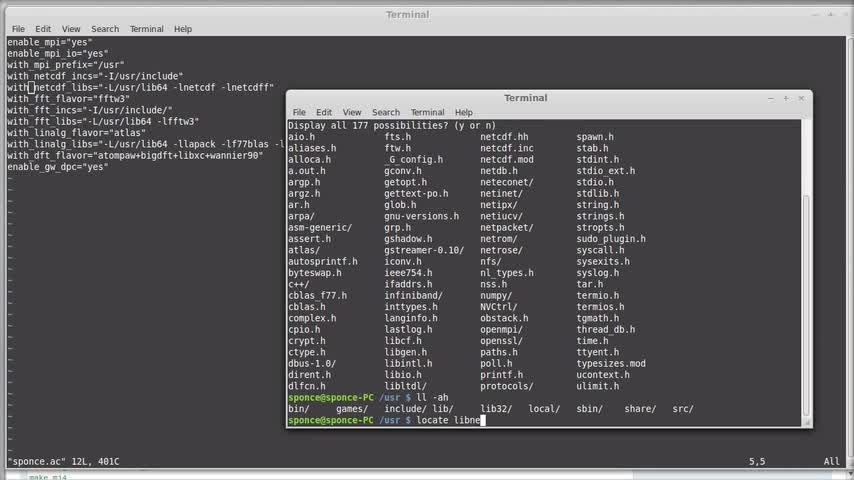Click 'numpy/' directory entry

pyautogui.click(x=496, y=295)
